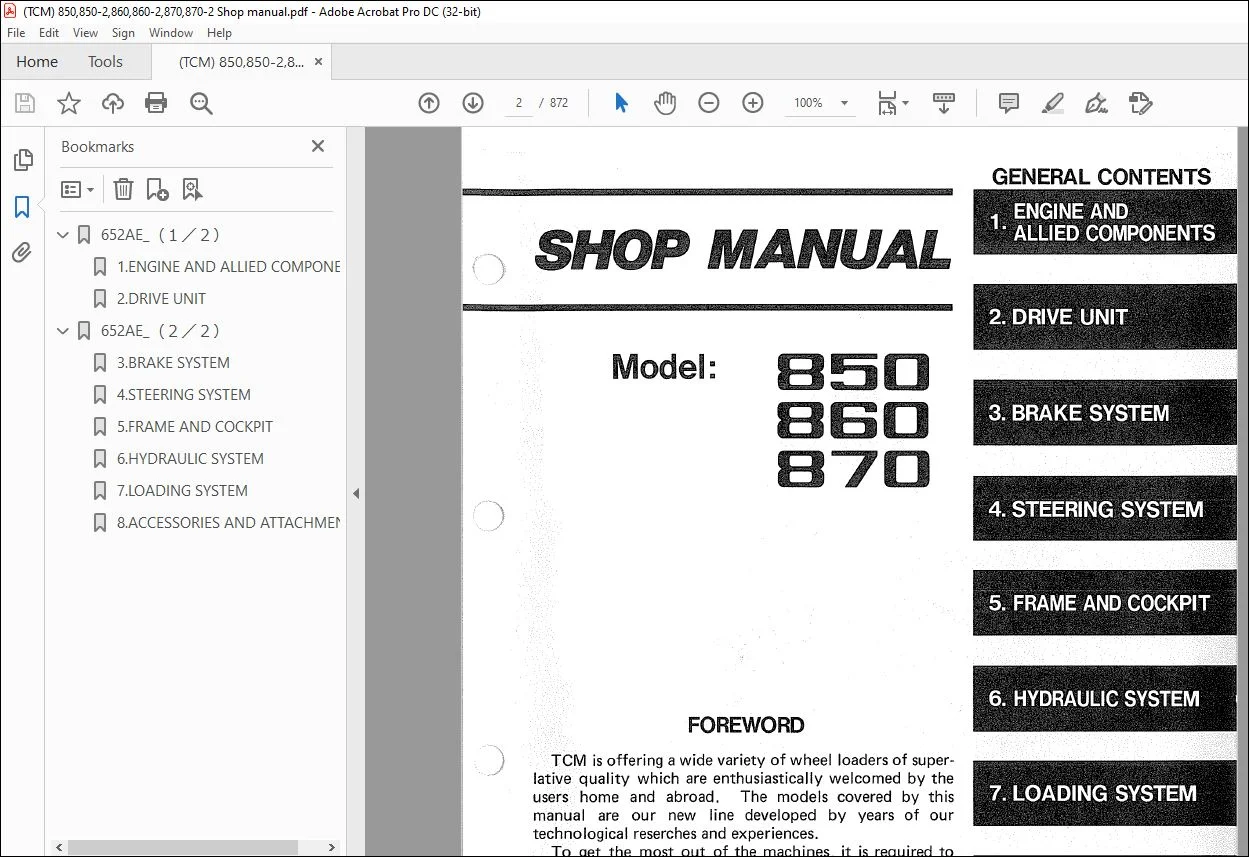The width and height of the screenshot is (1249, 857).
Task: Open Page Thumbnails panel icon
Action: click(22, 160)
